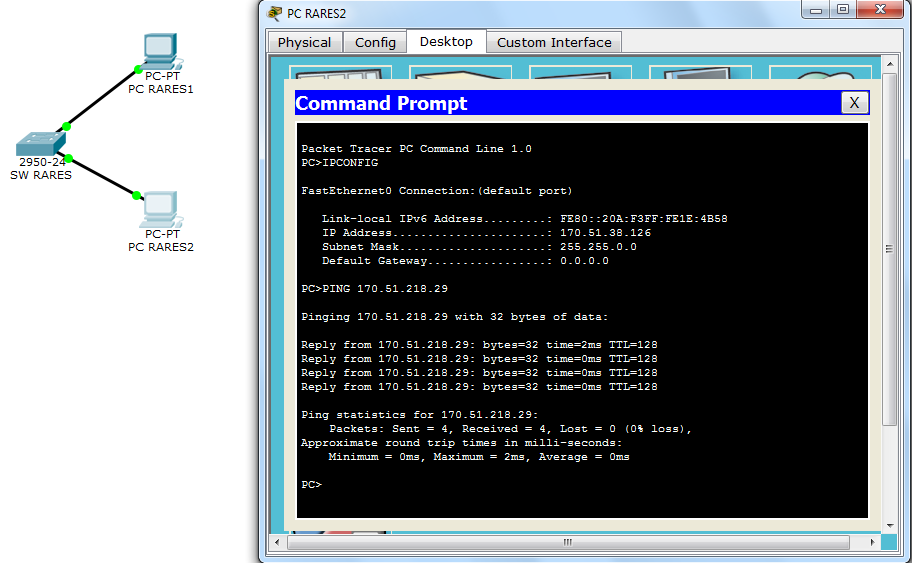This screenshot has width=912, height=563.
Task: Close the Command Prompt with X button
Action: 854,103
